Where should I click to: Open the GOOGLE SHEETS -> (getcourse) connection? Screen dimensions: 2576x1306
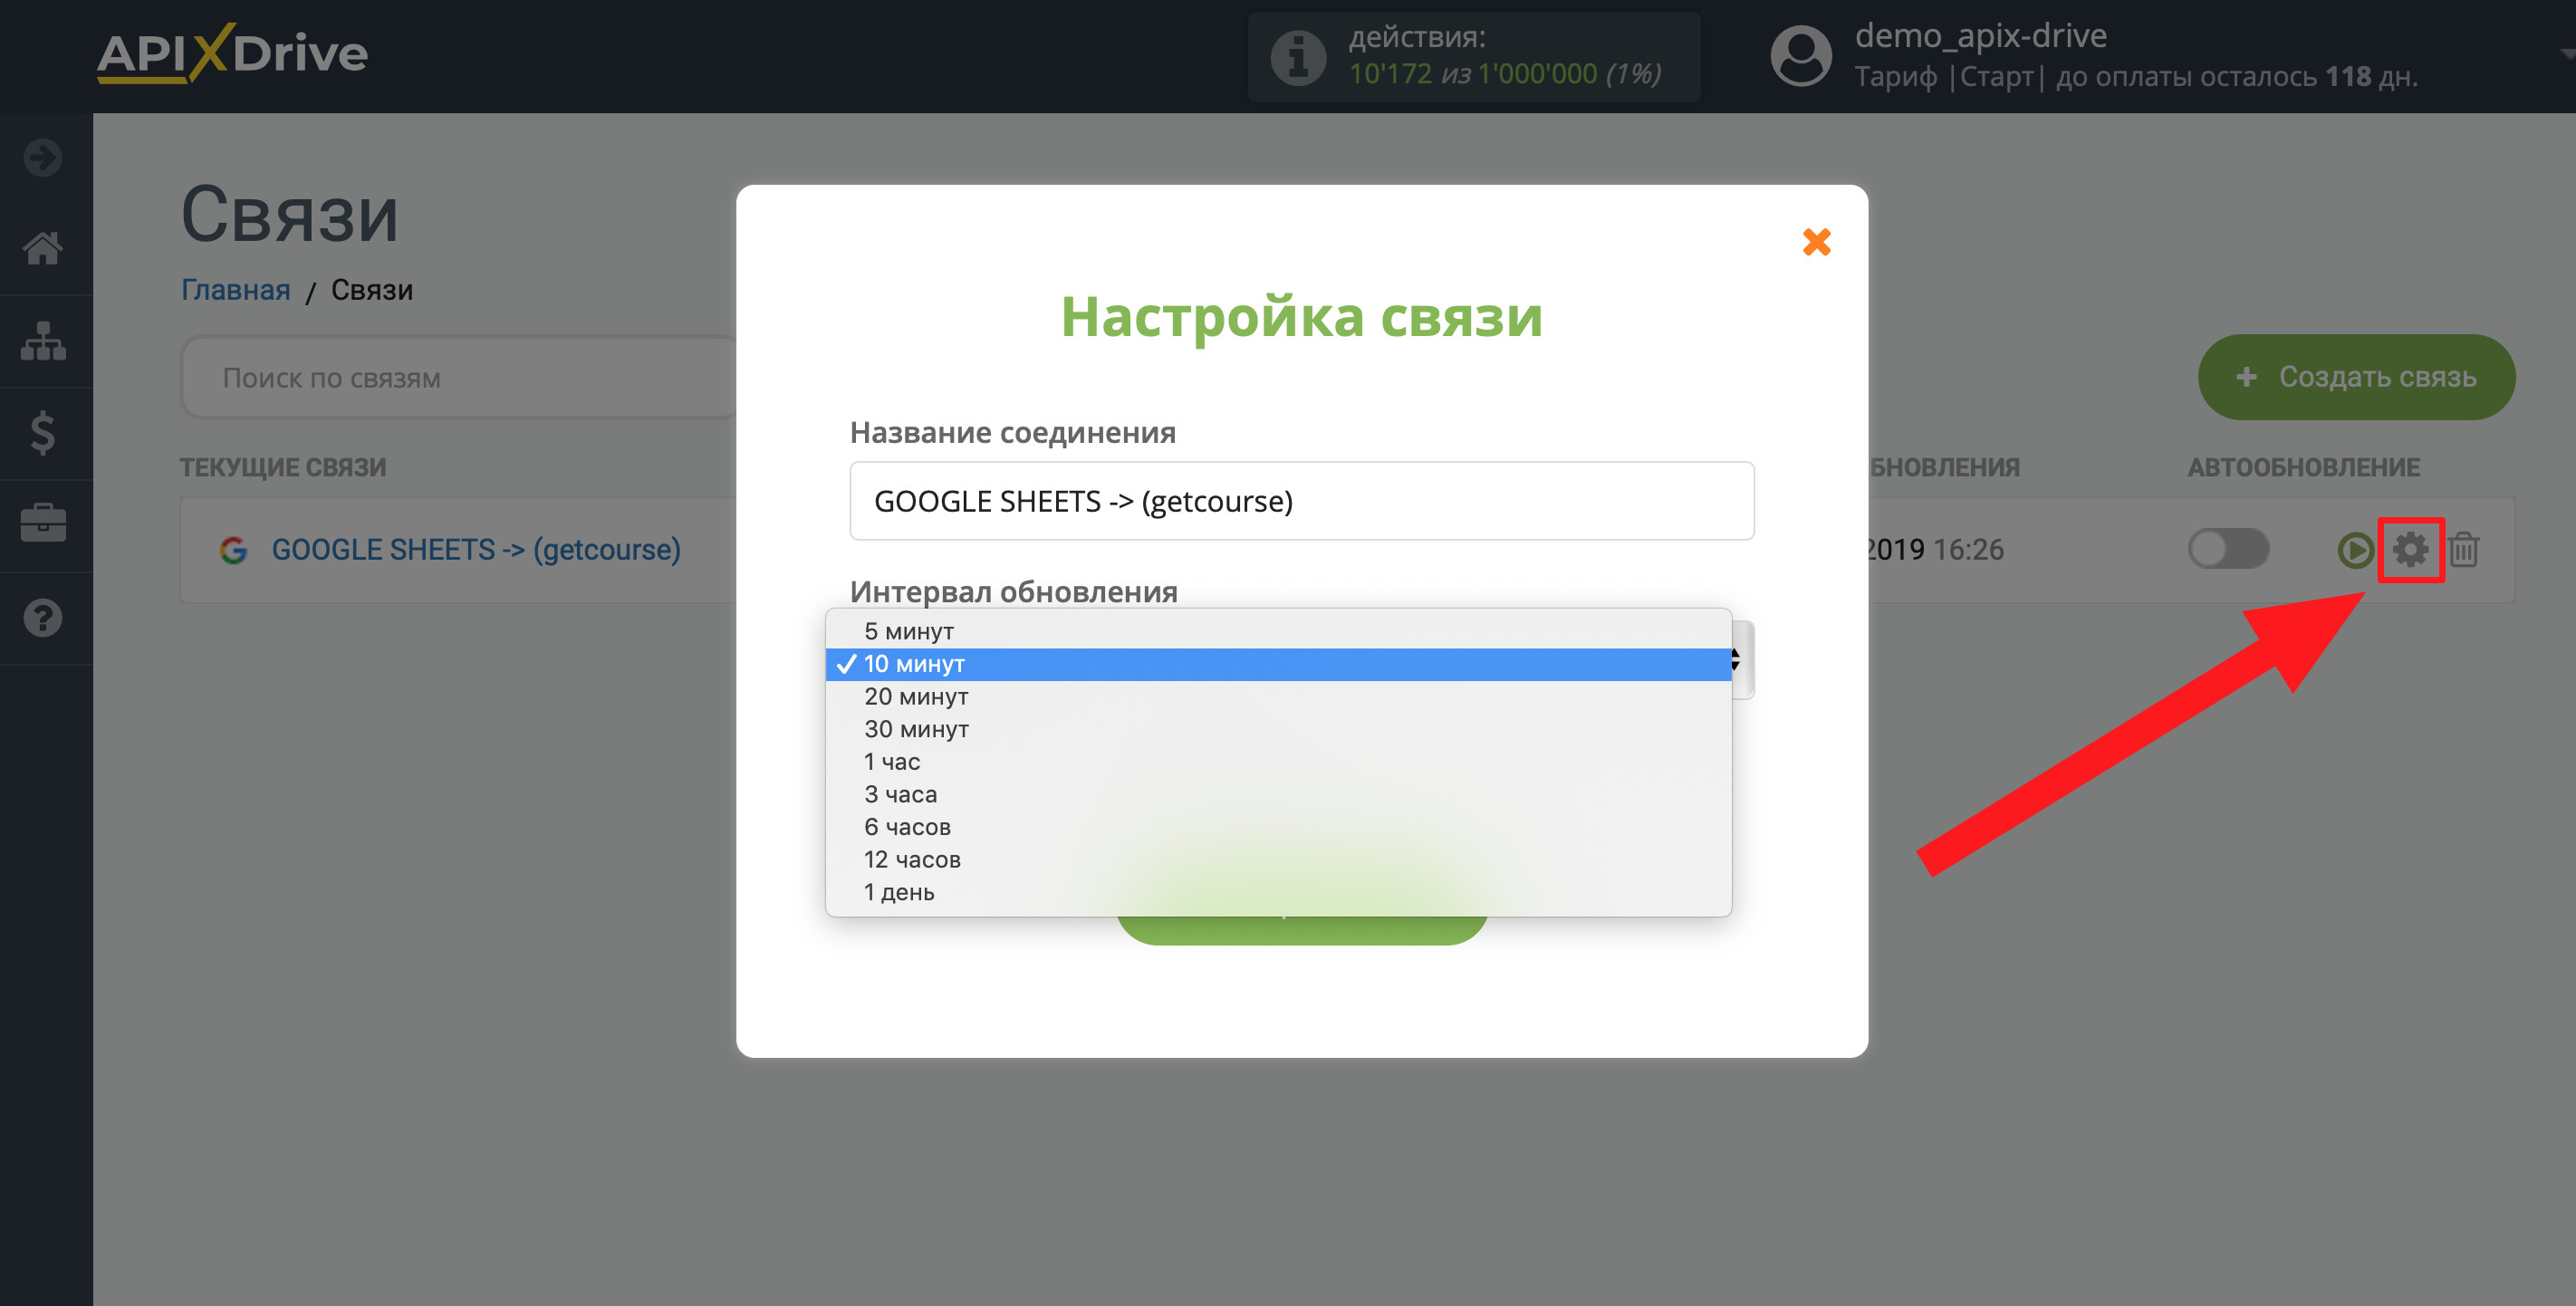[476, 549]
